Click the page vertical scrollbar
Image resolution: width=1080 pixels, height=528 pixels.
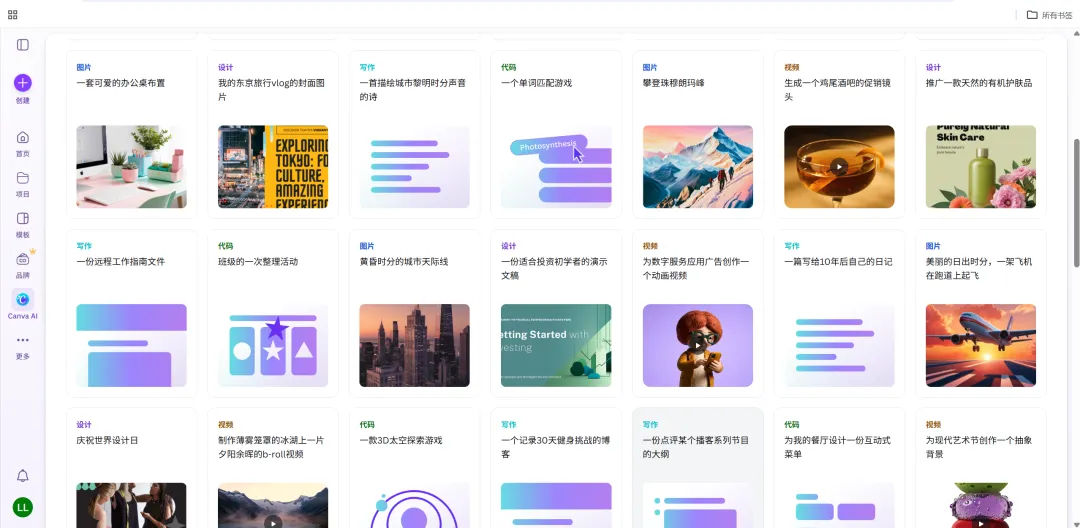pyautogui.click(x=1076, y=203)
